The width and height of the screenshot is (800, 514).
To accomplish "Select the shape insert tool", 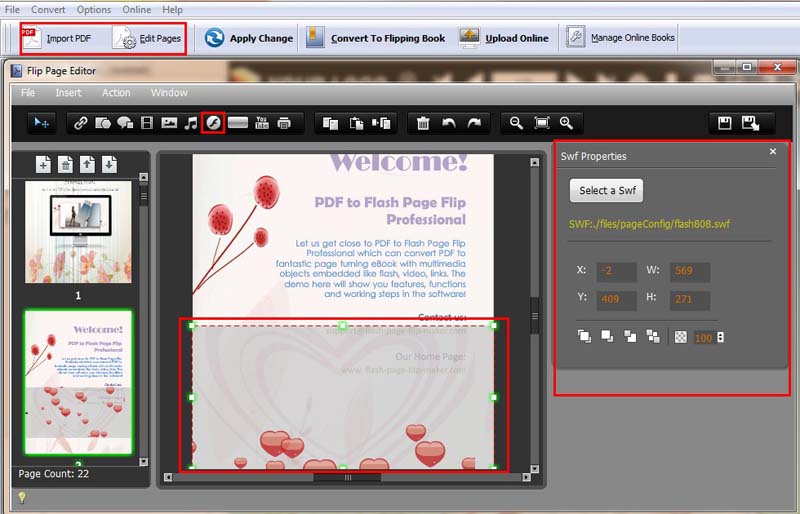I will [103, 123].
